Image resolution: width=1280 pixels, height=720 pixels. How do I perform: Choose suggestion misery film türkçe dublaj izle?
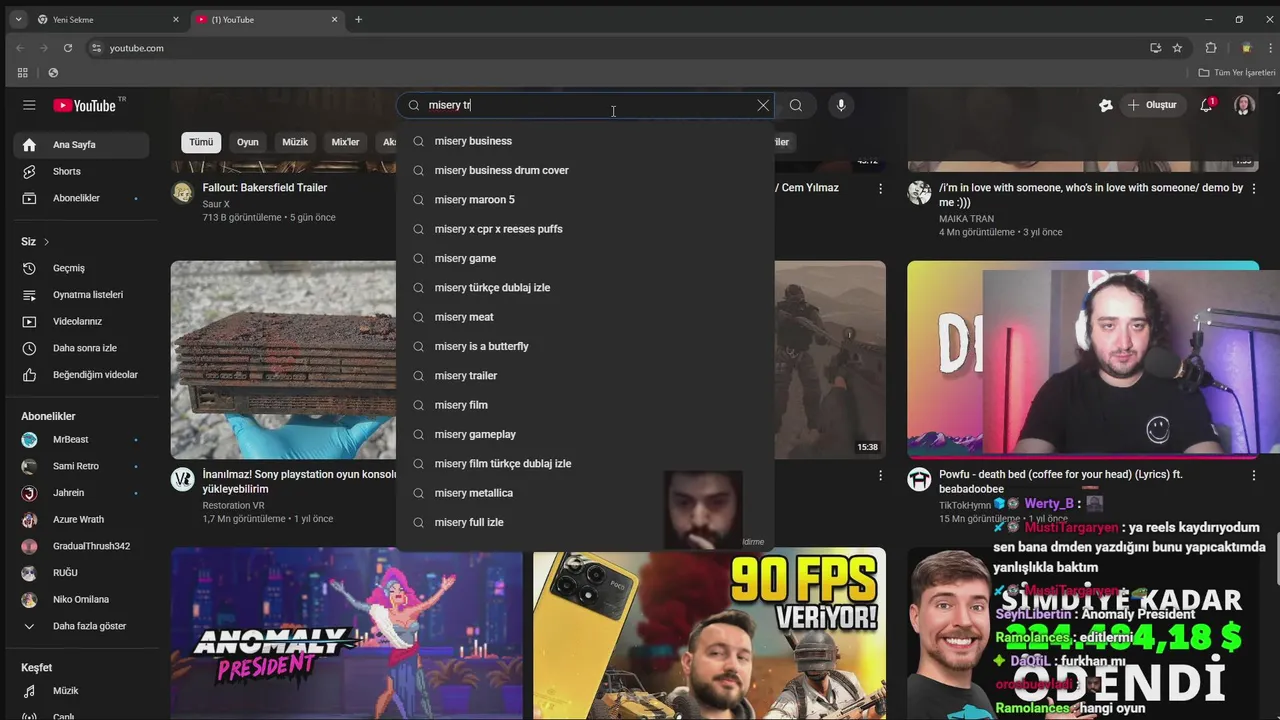[x=585, y=464]
